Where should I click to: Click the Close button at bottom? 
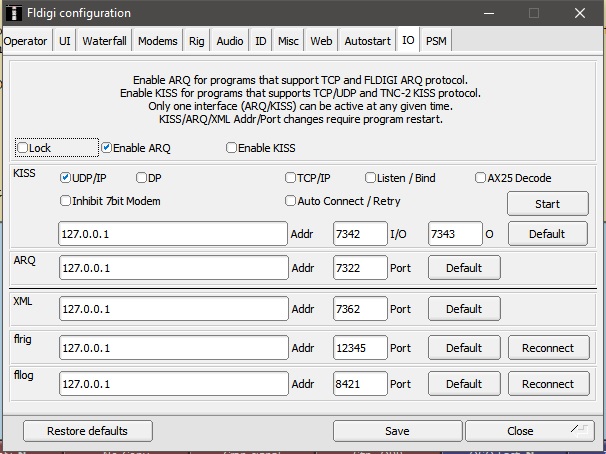(529, 431)
